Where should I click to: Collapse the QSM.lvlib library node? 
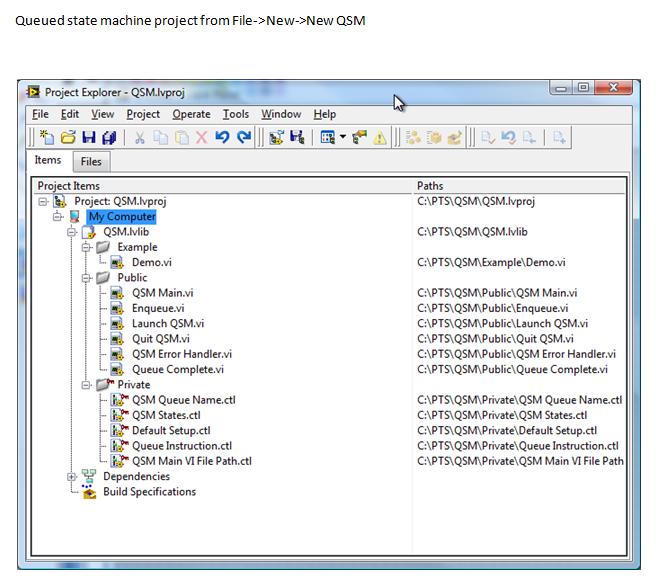click(x=72, y=232)
